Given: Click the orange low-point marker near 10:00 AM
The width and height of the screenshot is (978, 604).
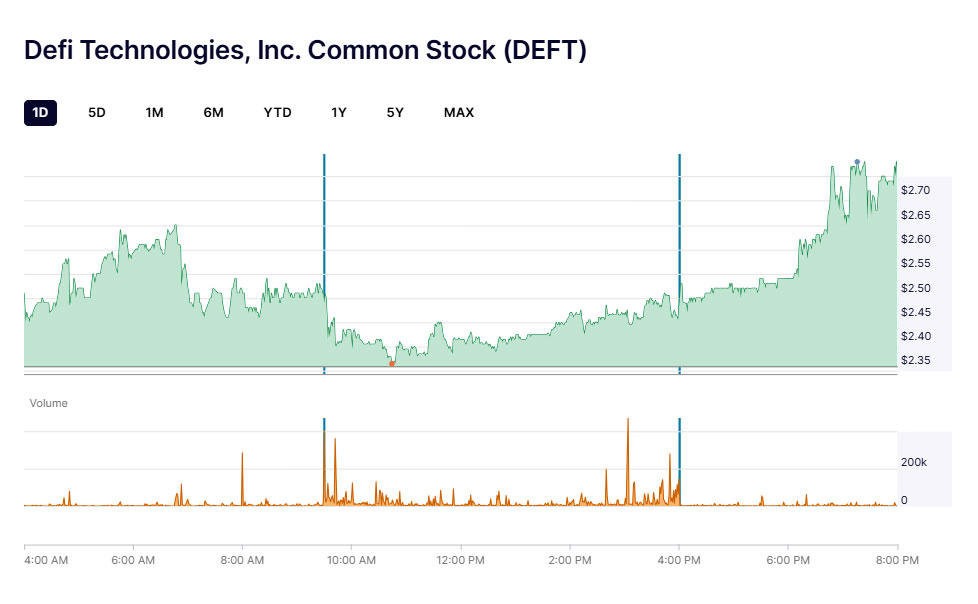Looking at the screenshot, I should coord(392,364).
